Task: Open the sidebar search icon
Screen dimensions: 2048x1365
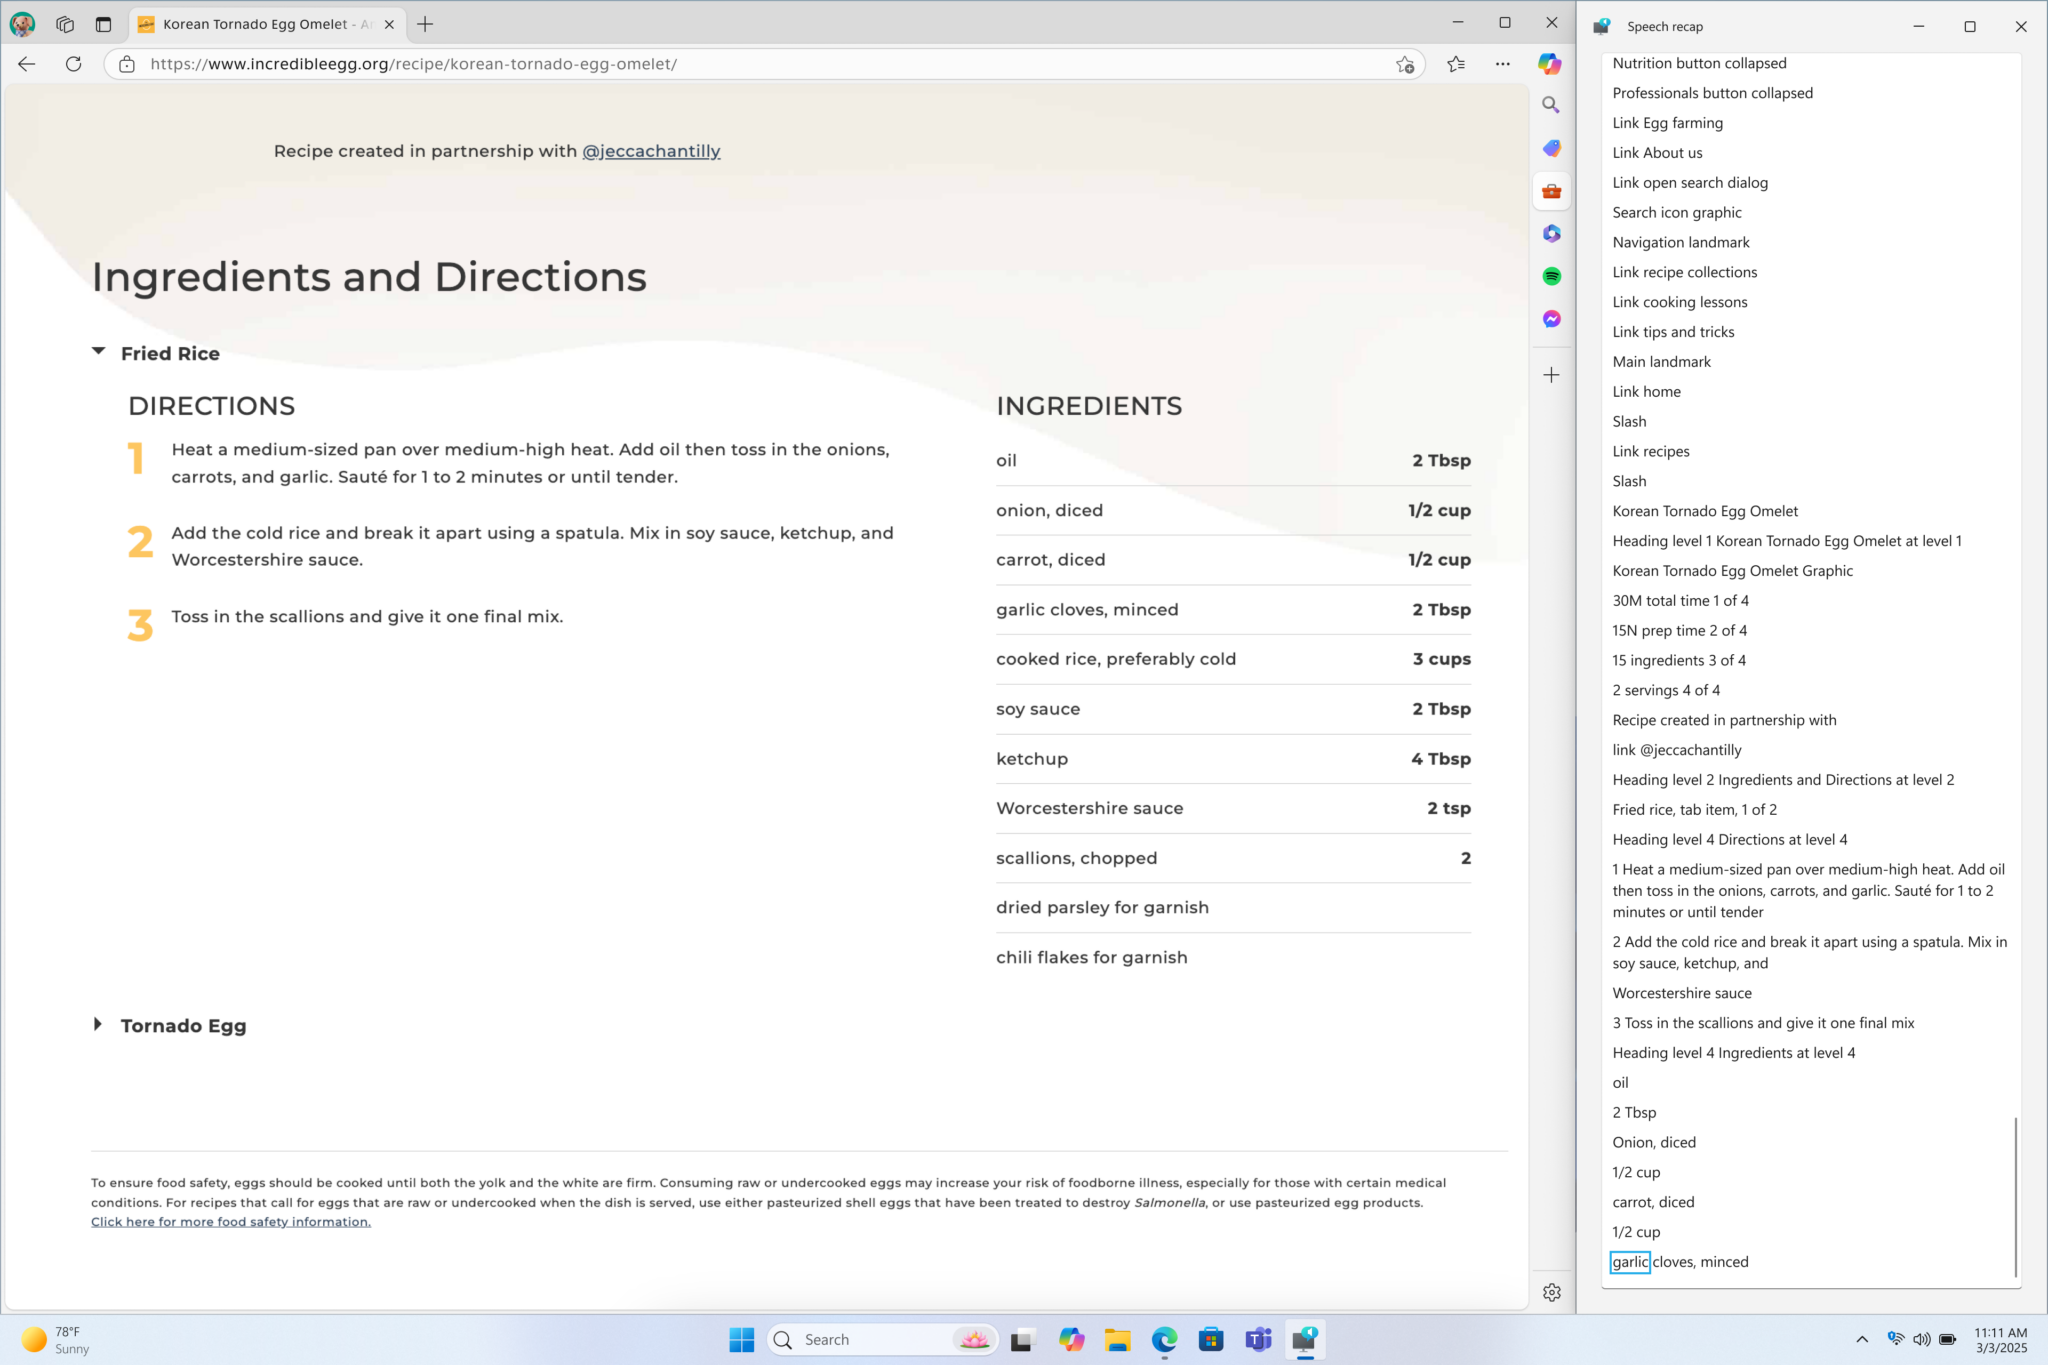Action: (1551, 105)
